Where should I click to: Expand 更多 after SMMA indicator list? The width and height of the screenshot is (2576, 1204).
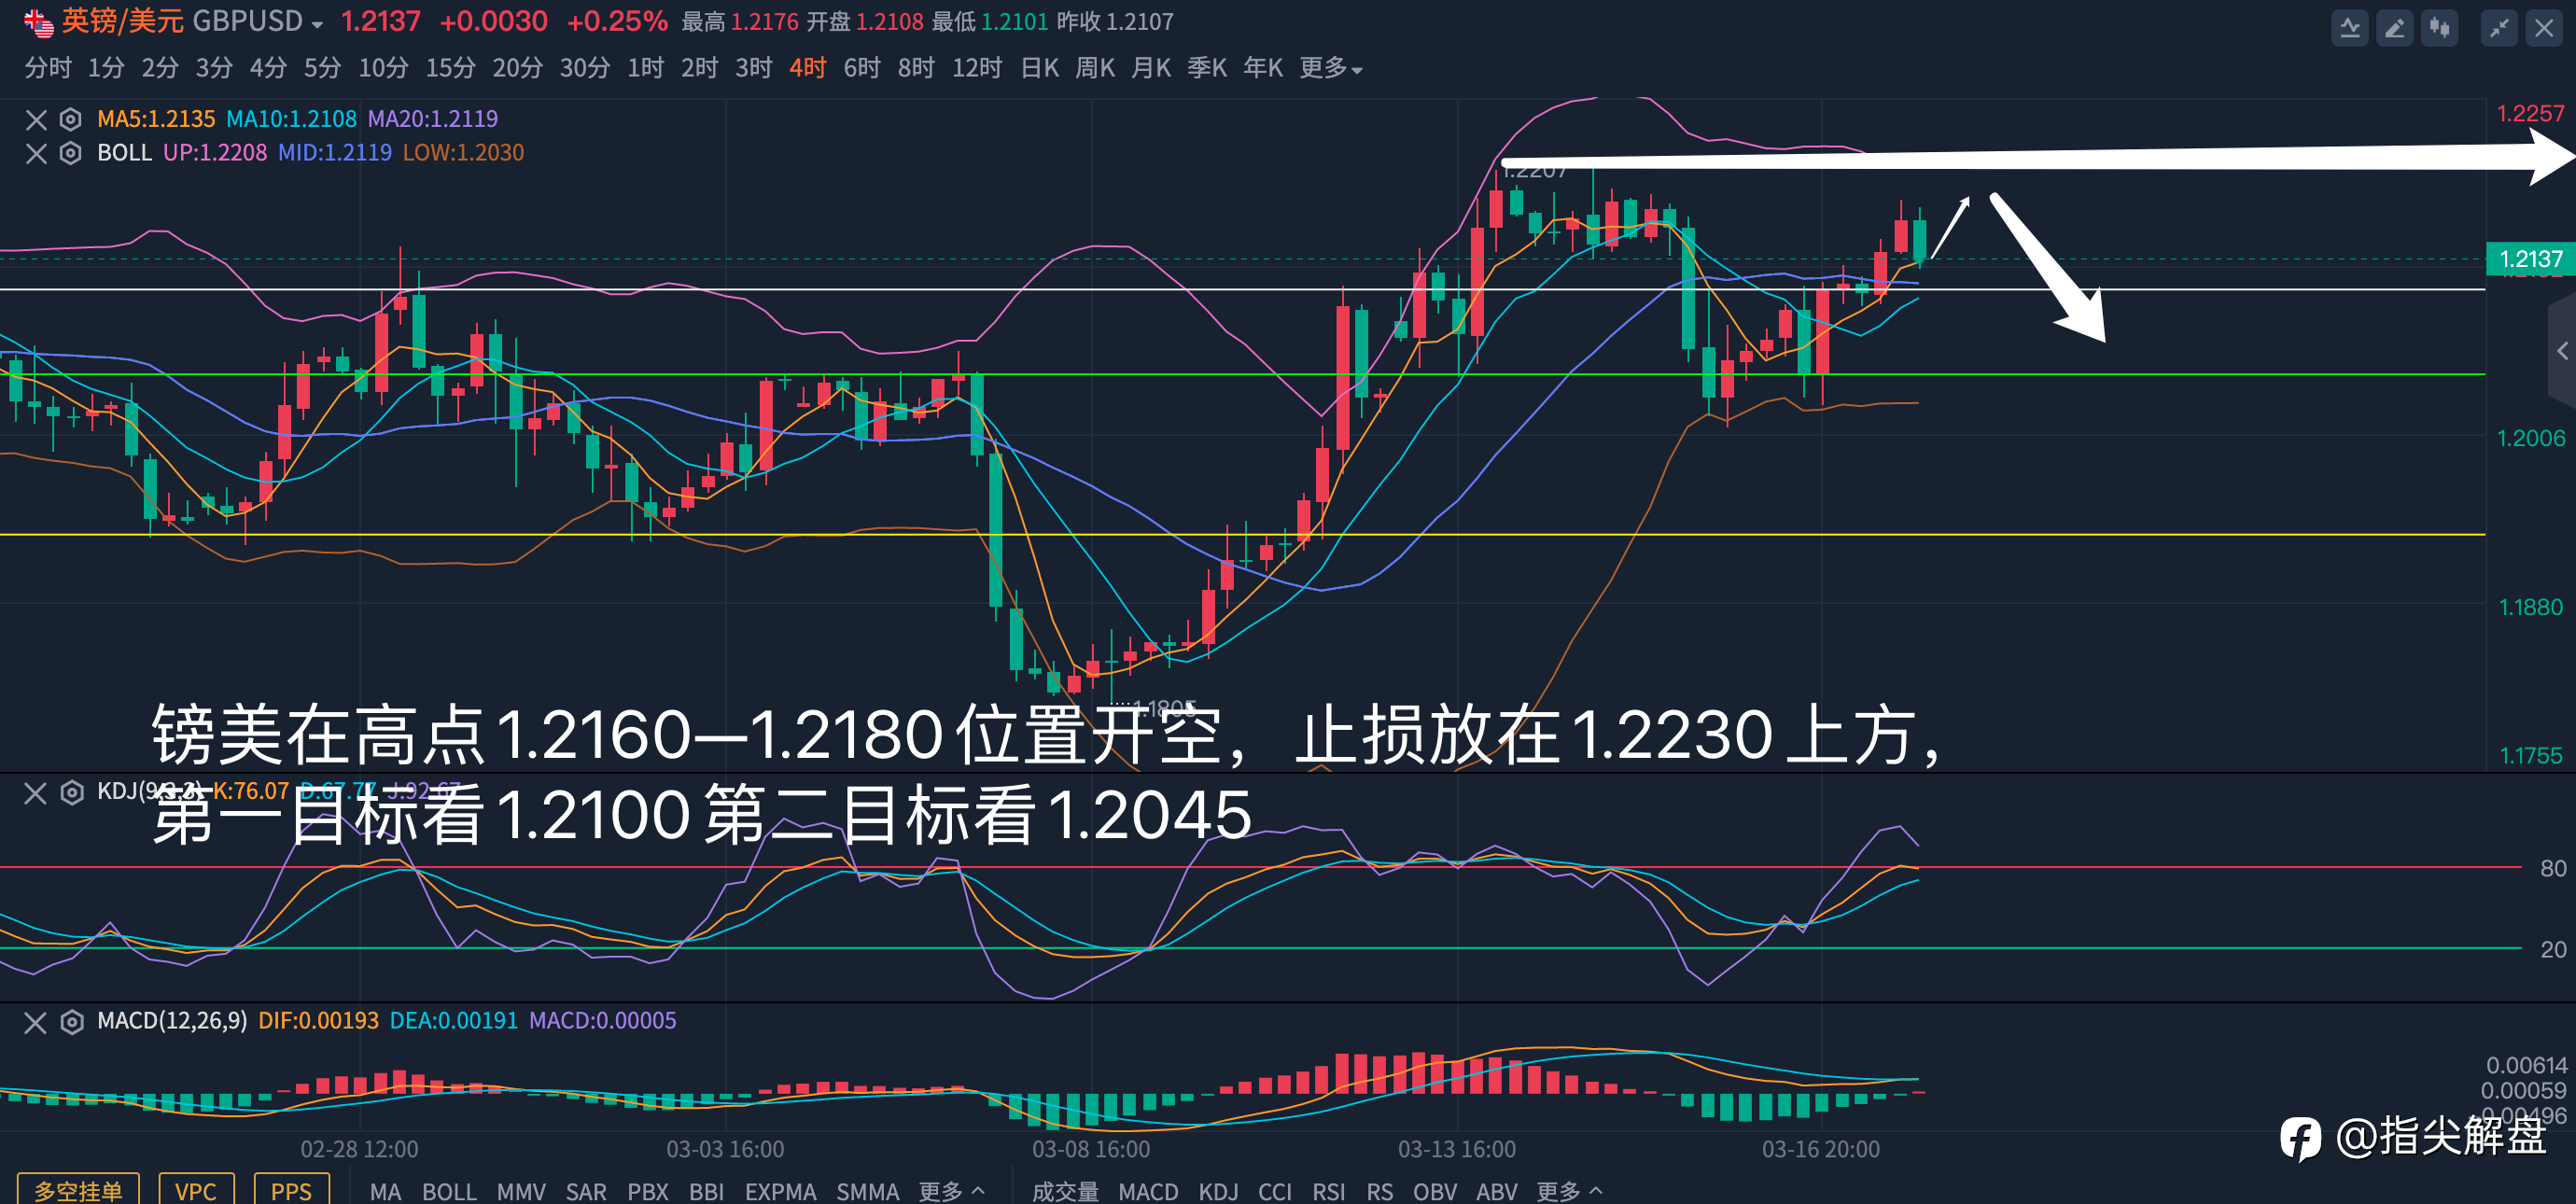pyautogui.click(x=952, y=1190)
